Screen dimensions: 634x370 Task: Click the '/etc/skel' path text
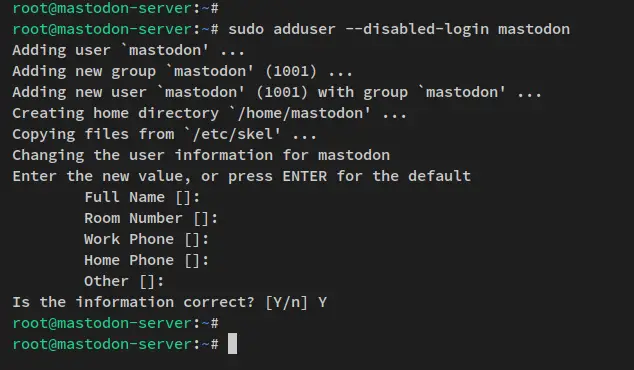[232, 134]
